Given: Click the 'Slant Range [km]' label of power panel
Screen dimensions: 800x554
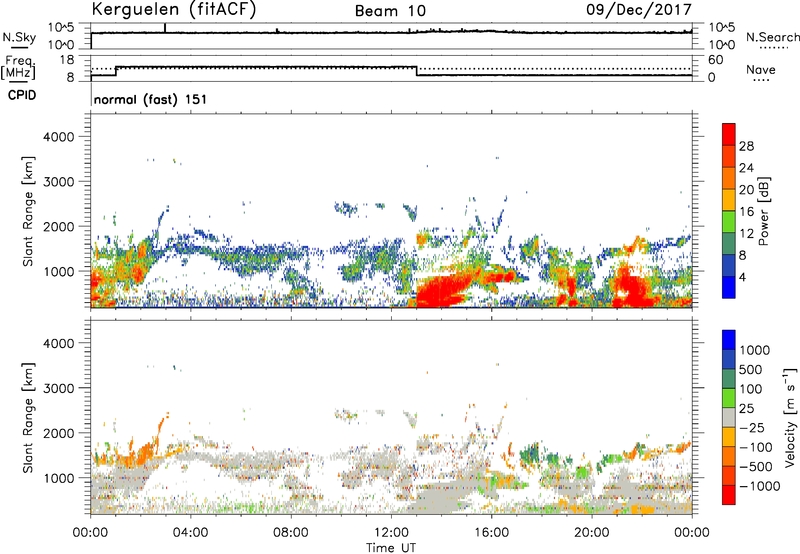Looking at the screenshot, I should [x=28, y=211].
